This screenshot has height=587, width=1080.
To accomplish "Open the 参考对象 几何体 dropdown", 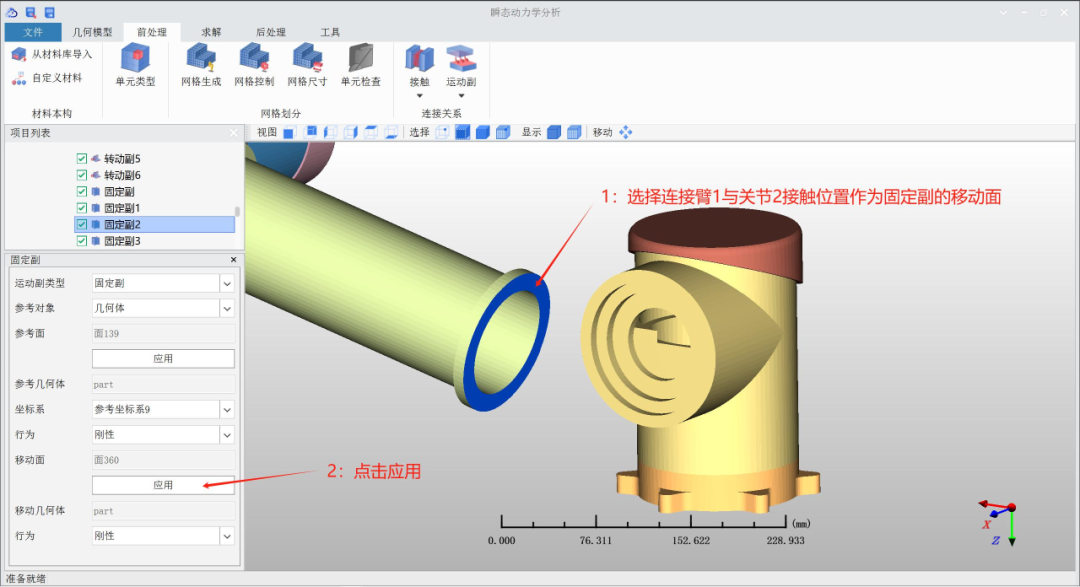I will 227,309.
